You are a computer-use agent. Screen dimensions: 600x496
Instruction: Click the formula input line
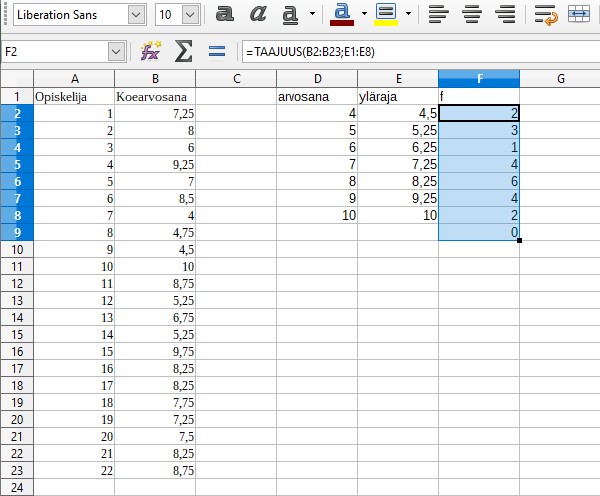pos(420,51)
